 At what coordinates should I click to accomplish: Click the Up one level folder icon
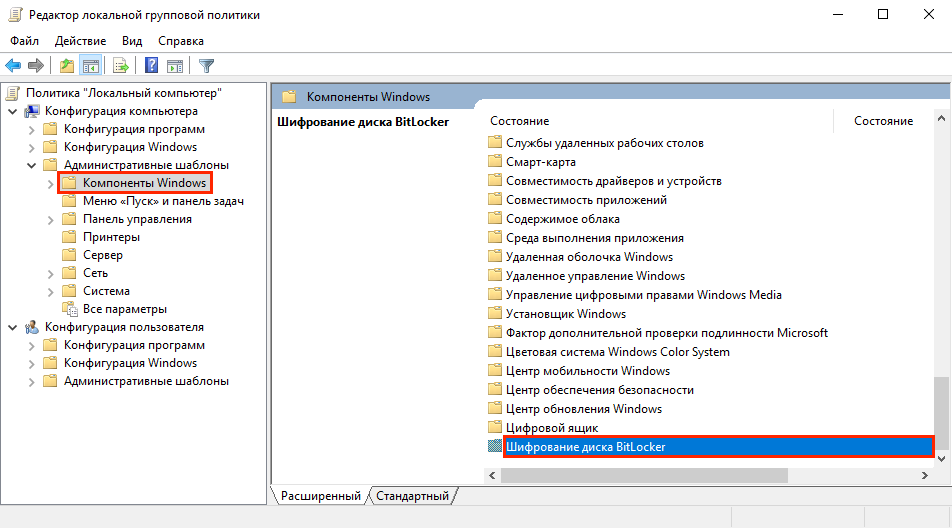(x=66, y=66)
